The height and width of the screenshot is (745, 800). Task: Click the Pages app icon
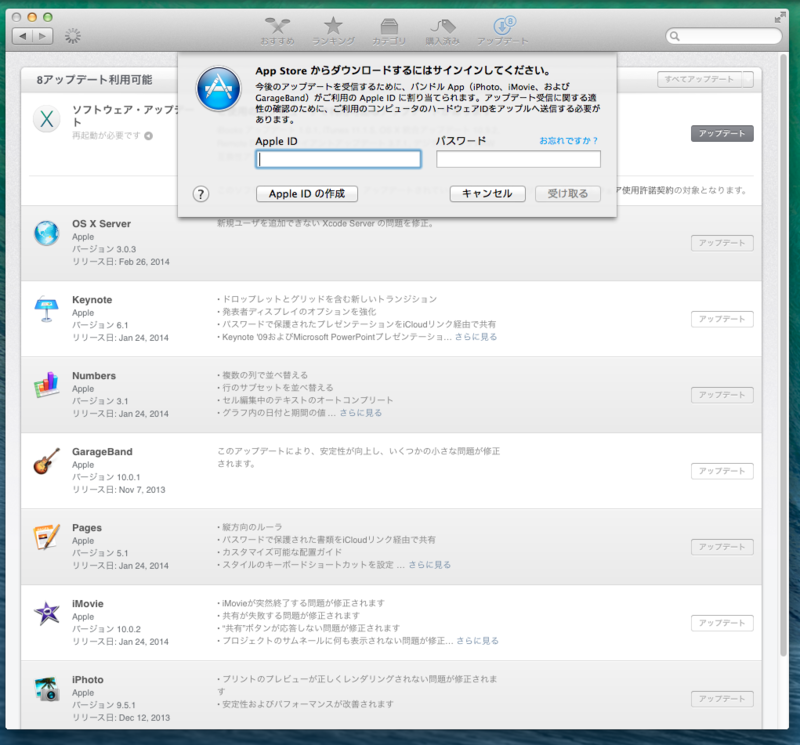pyautogui.click(x=46, y=537)
